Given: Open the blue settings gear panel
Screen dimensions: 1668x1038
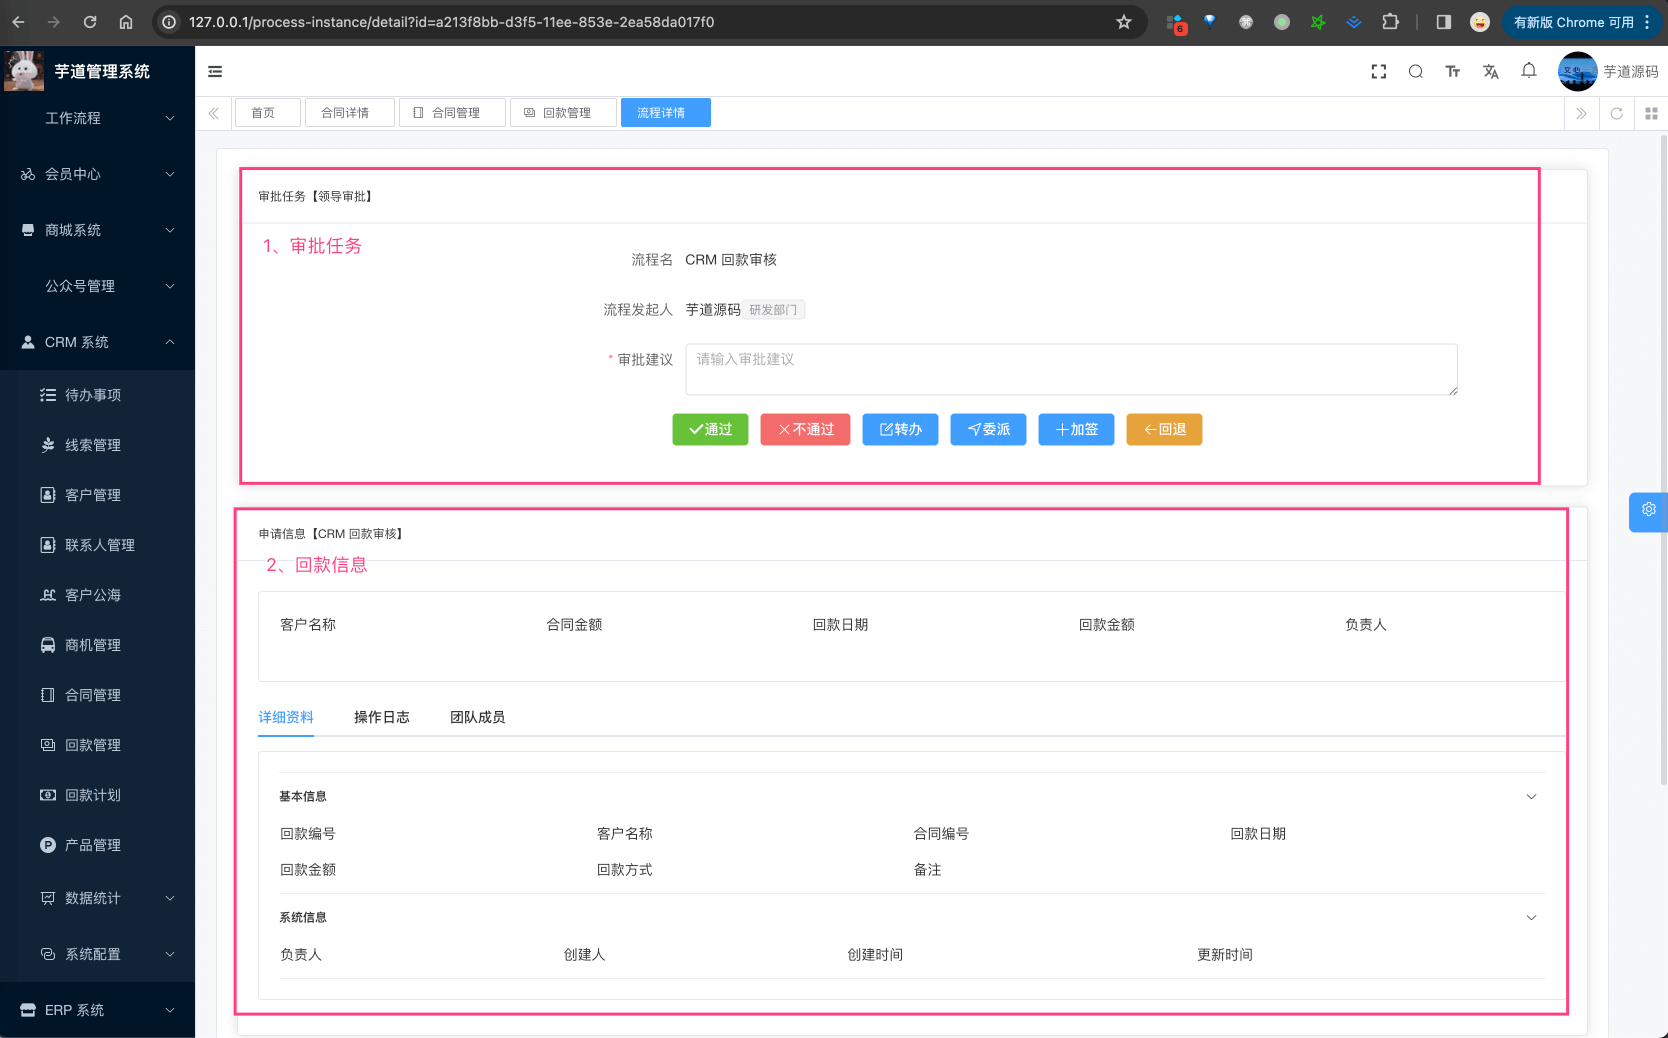Looking at the screenshot, I should (1648, 510).
